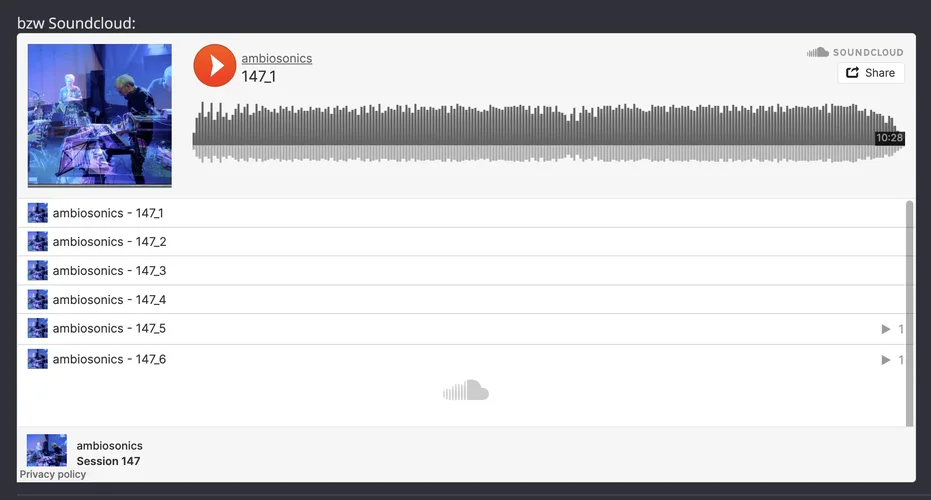Click the play count icon on 147_5
Viewport: 931px width, 500px height.
coord(886,329)
